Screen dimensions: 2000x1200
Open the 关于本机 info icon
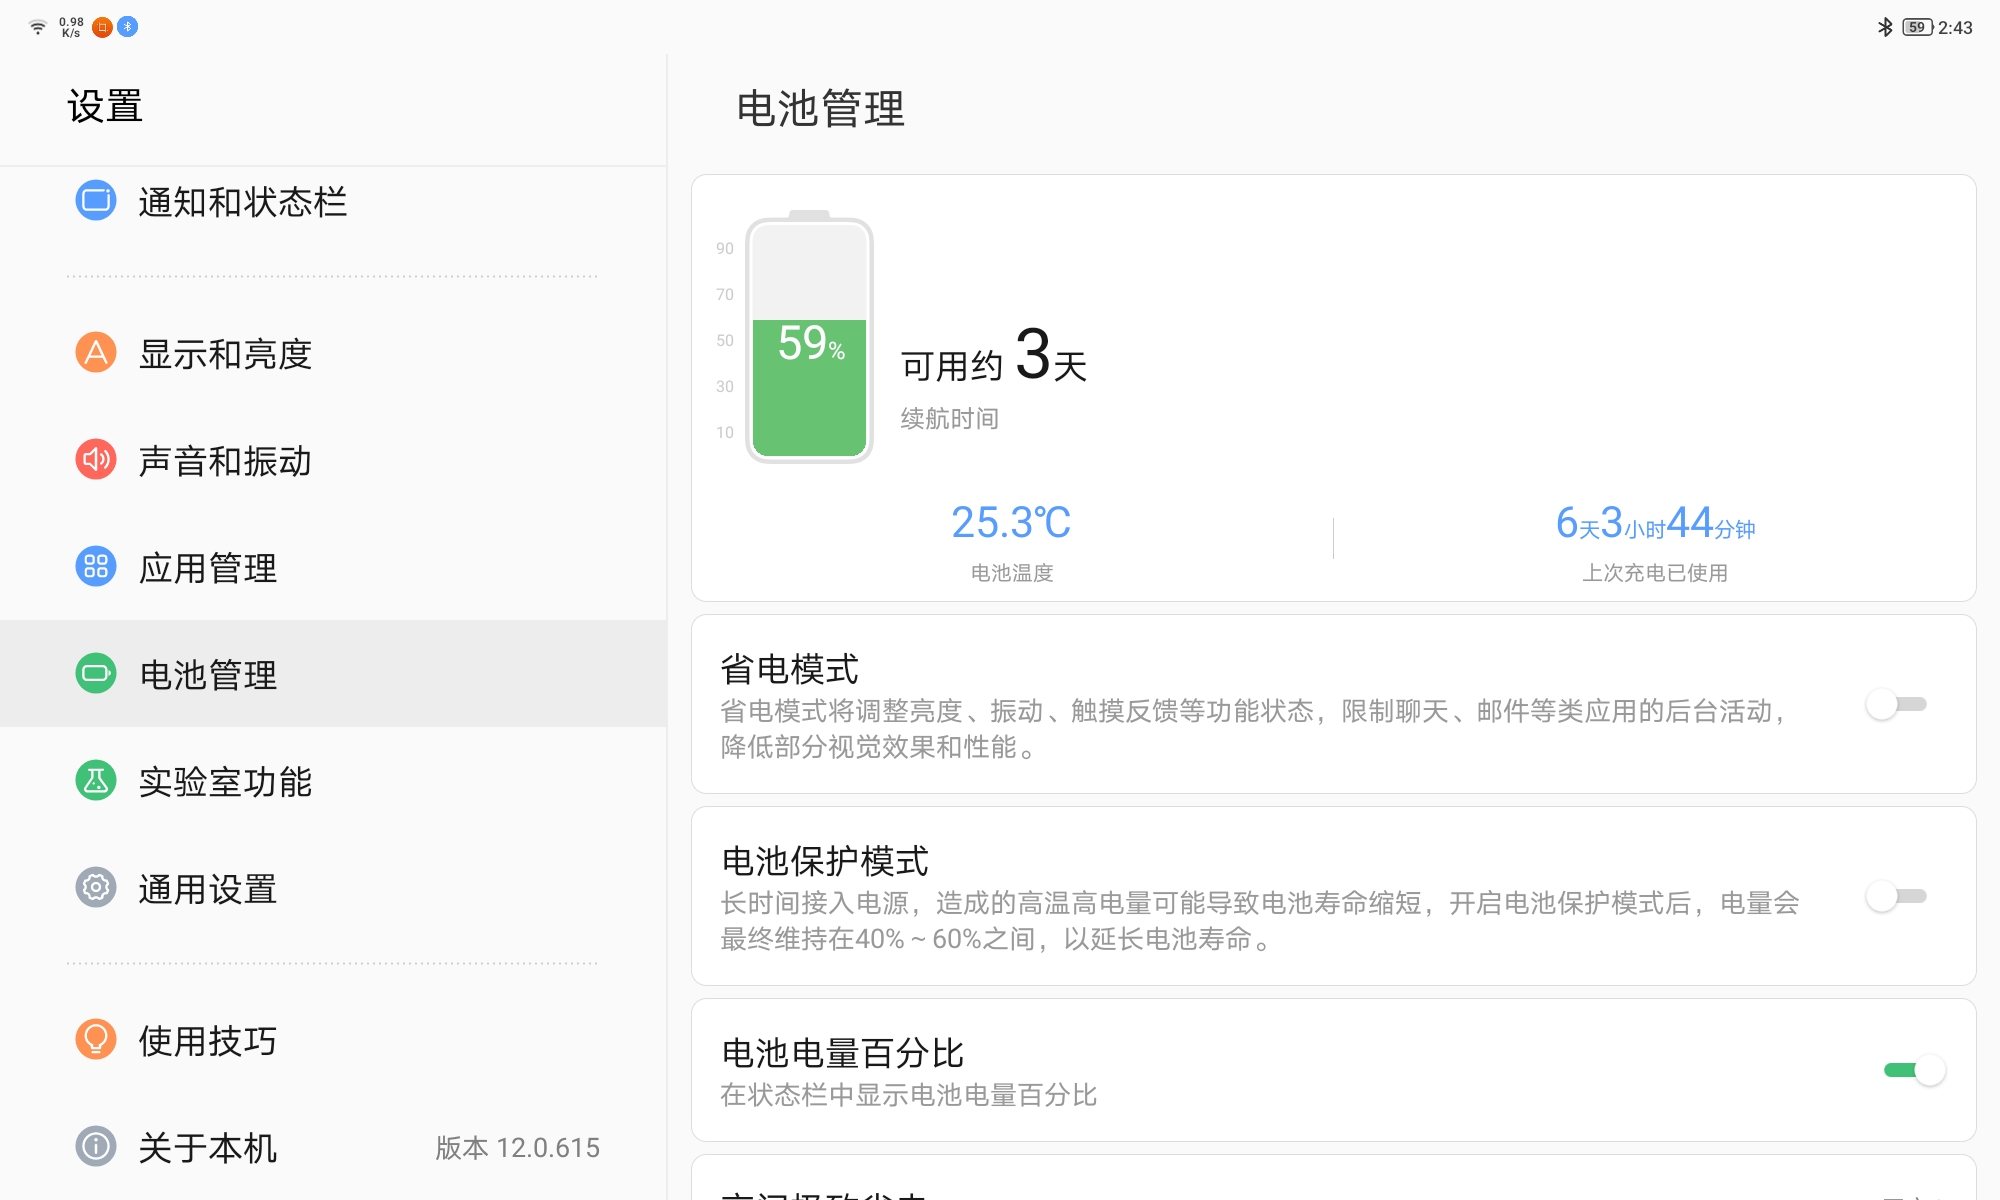pyautogui.click(x=95, y=1148)
